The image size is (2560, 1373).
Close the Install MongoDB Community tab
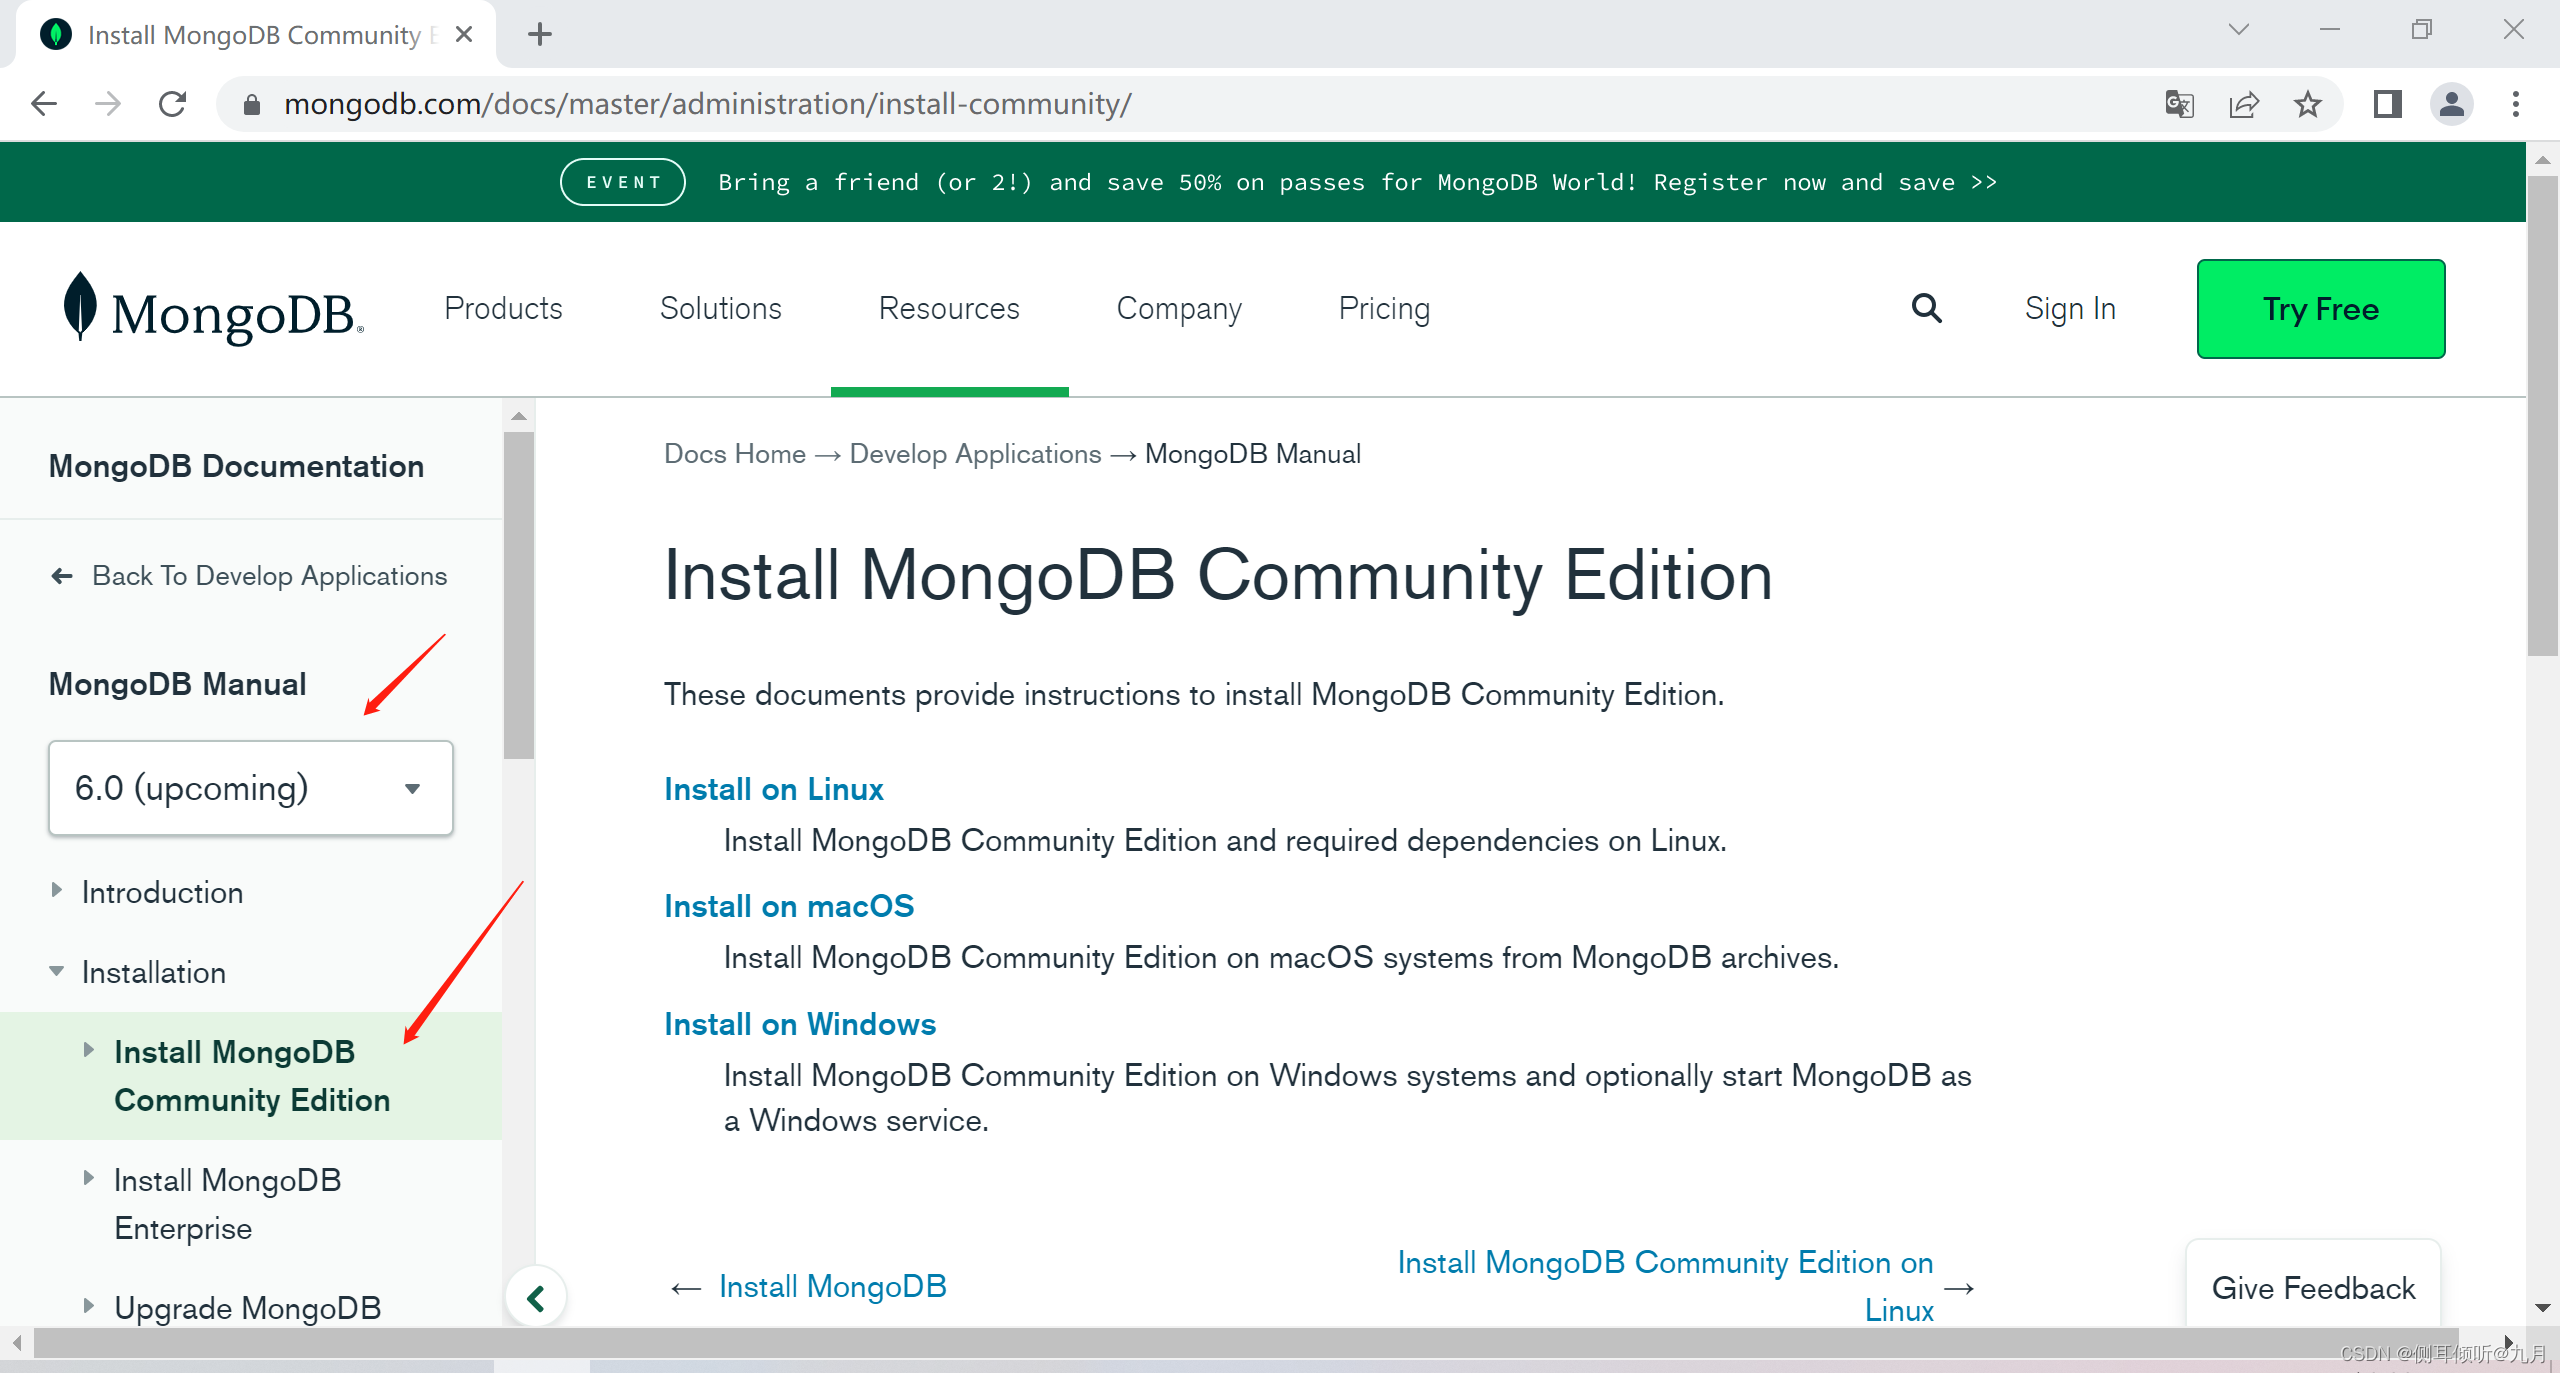point(464,34)
